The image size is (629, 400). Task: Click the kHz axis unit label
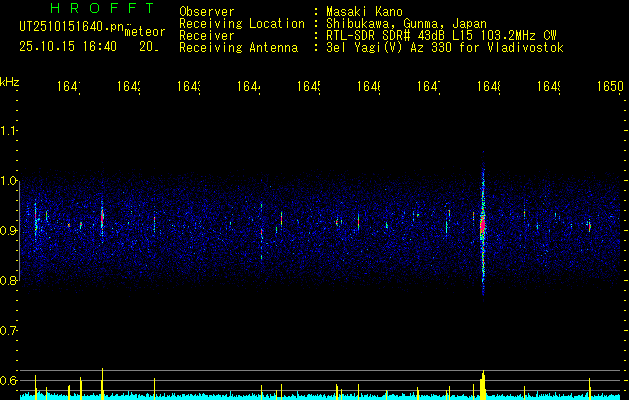(x=10, y=80)
